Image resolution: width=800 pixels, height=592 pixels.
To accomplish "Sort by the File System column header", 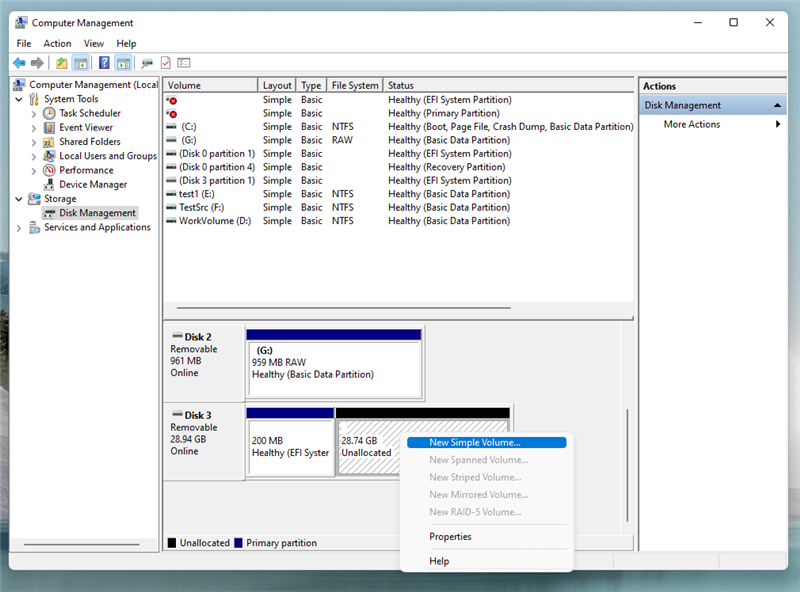I will click(355, 85).
